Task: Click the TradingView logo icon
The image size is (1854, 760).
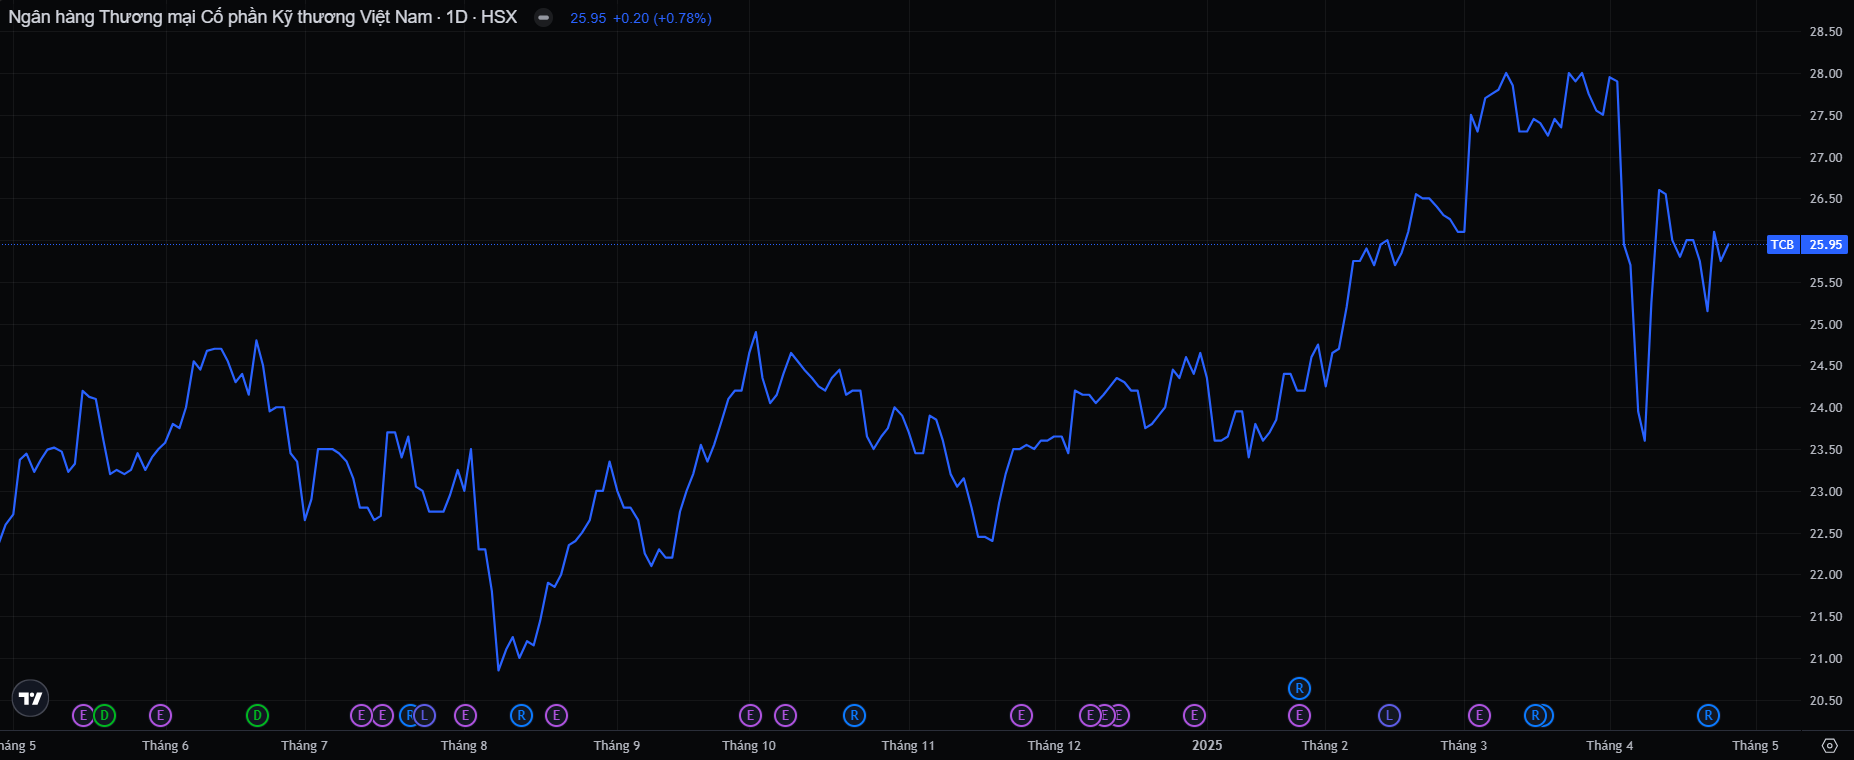Action: pos(31,698)
